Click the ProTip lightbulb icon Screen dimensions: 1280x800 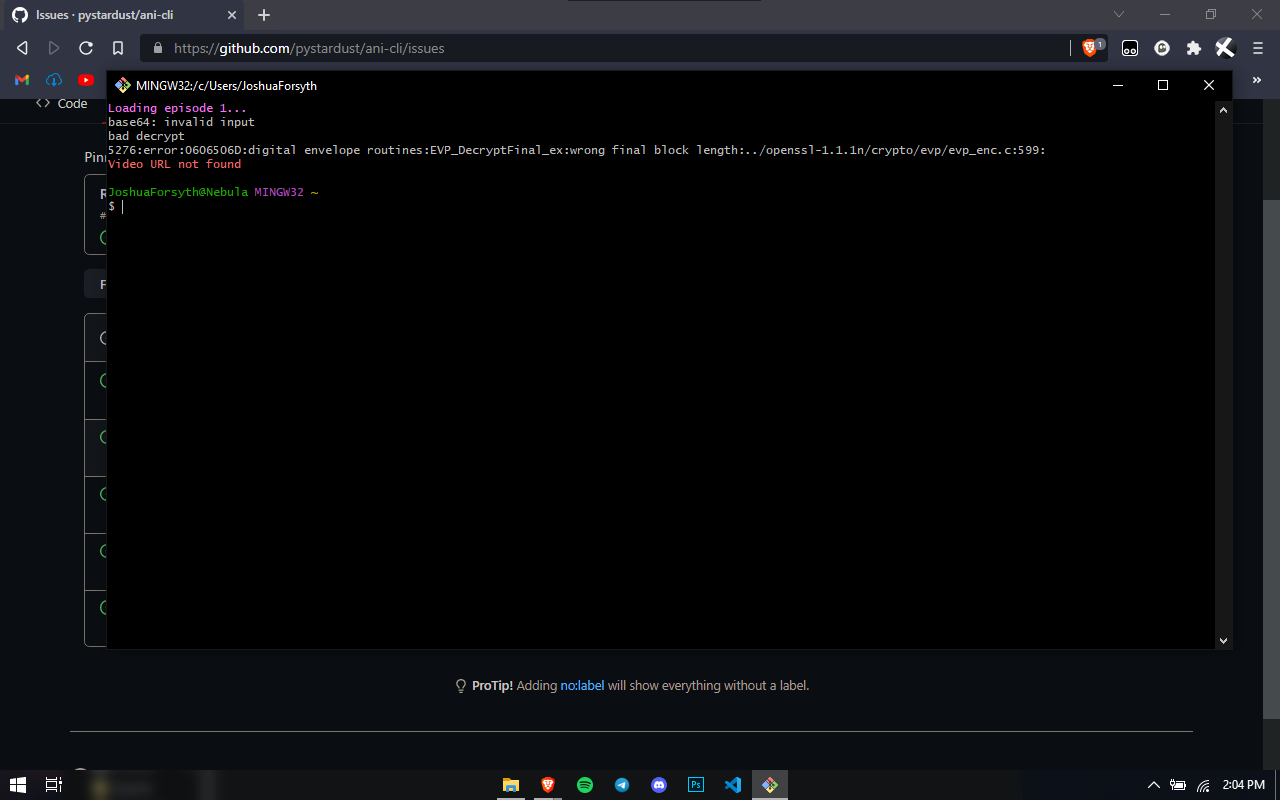(461, 686)
